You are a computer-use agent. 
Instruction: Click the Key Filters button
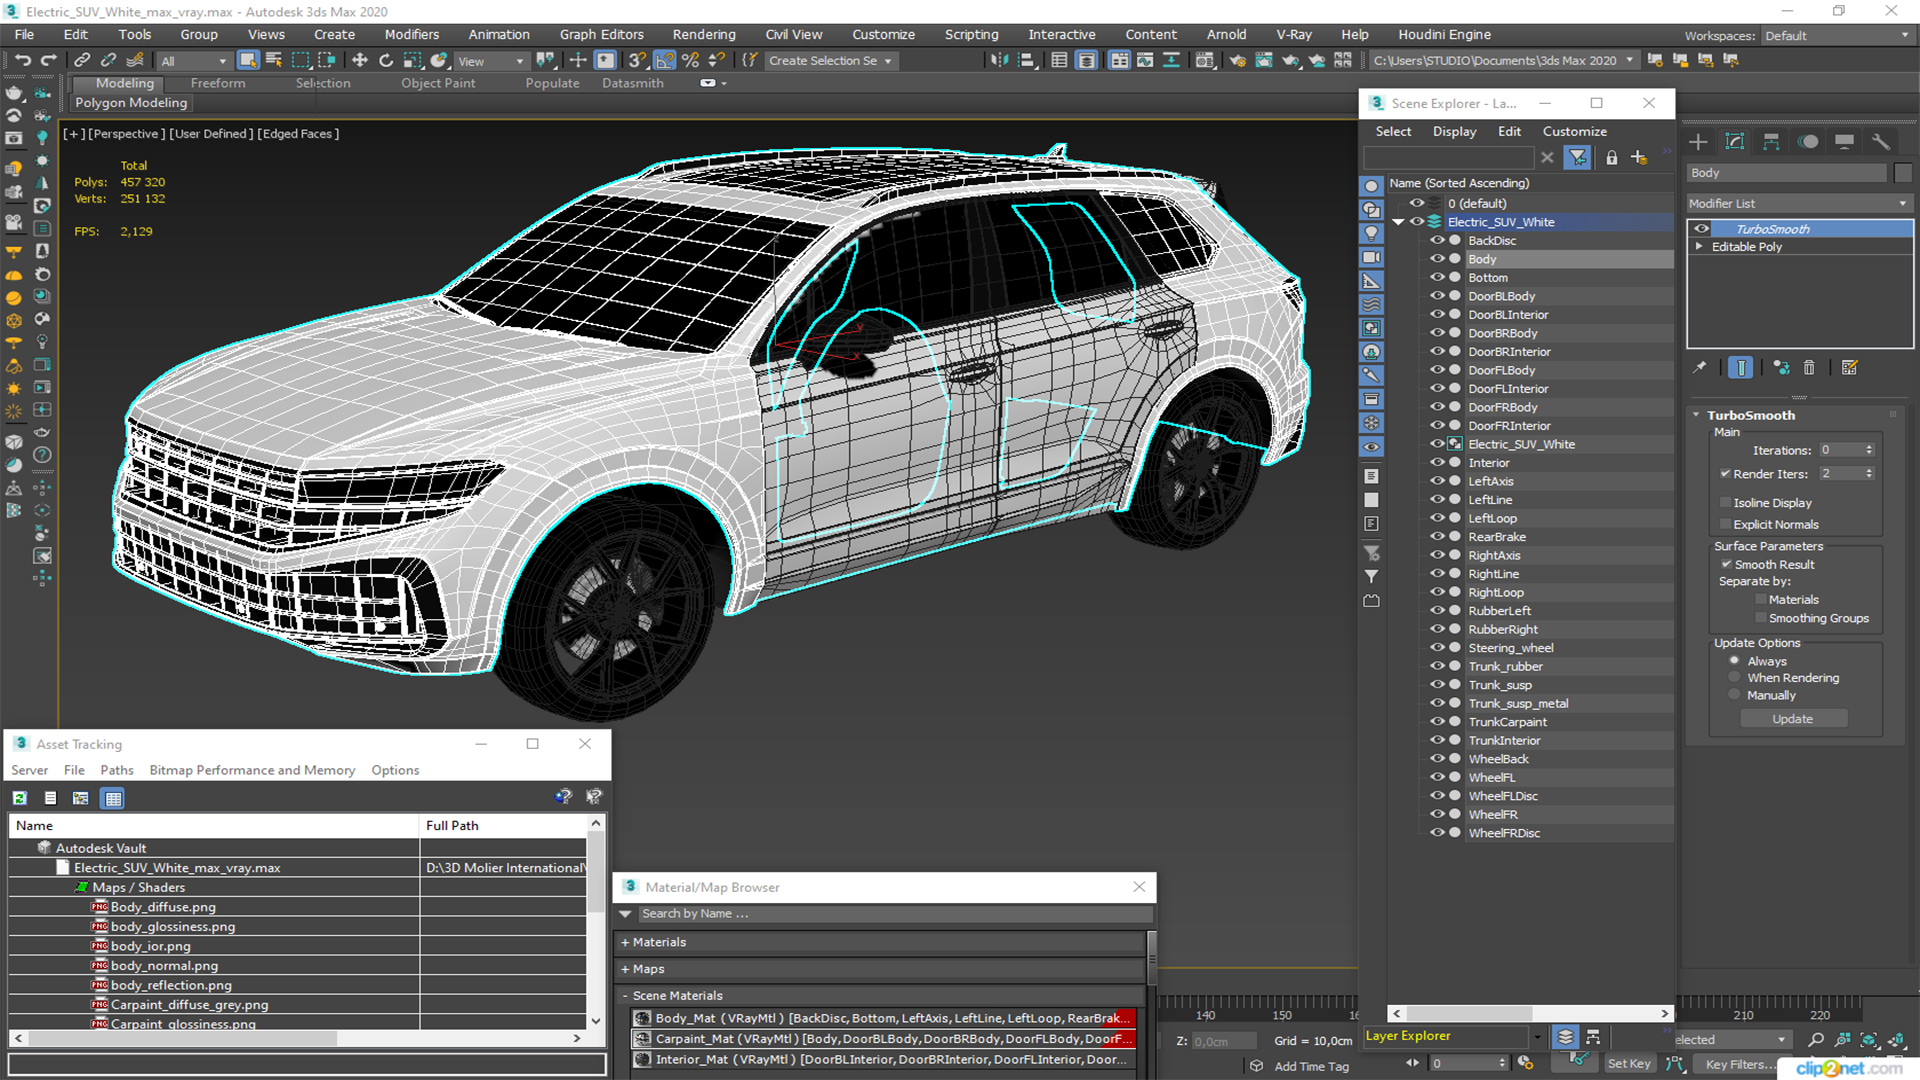1739,1064
